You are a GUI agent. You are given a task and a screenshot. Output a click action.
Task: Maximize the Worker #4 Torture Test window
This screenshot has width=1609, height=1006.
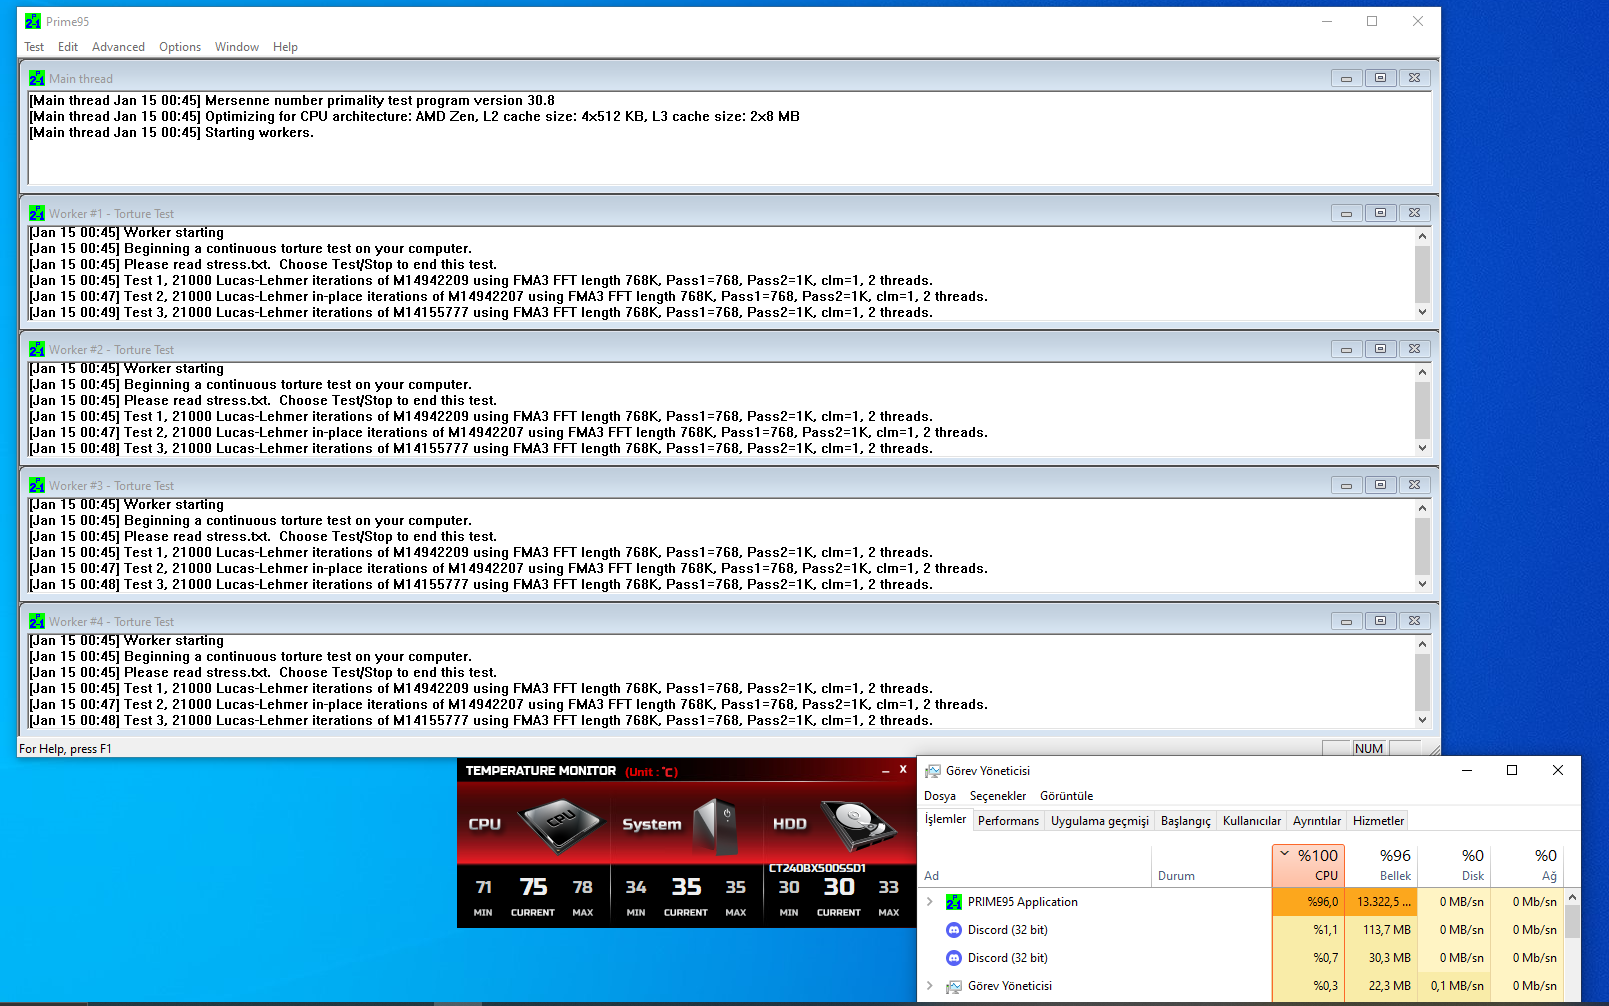coord(1380,621)
